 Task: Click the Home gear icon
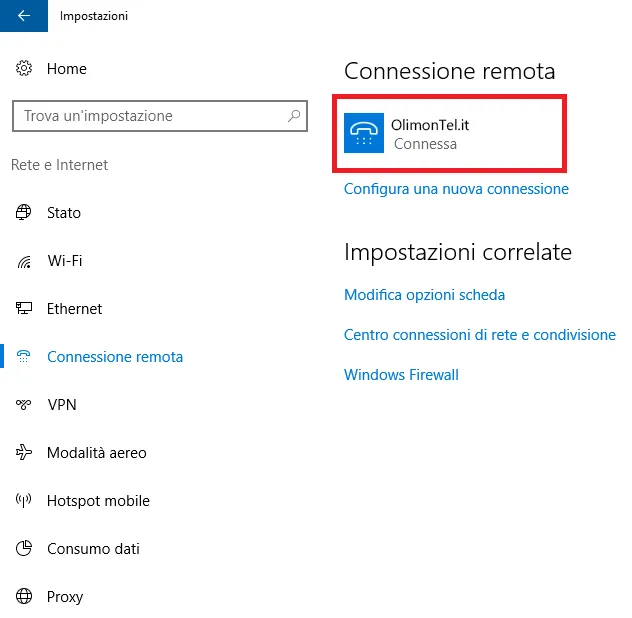coord(24,69)
